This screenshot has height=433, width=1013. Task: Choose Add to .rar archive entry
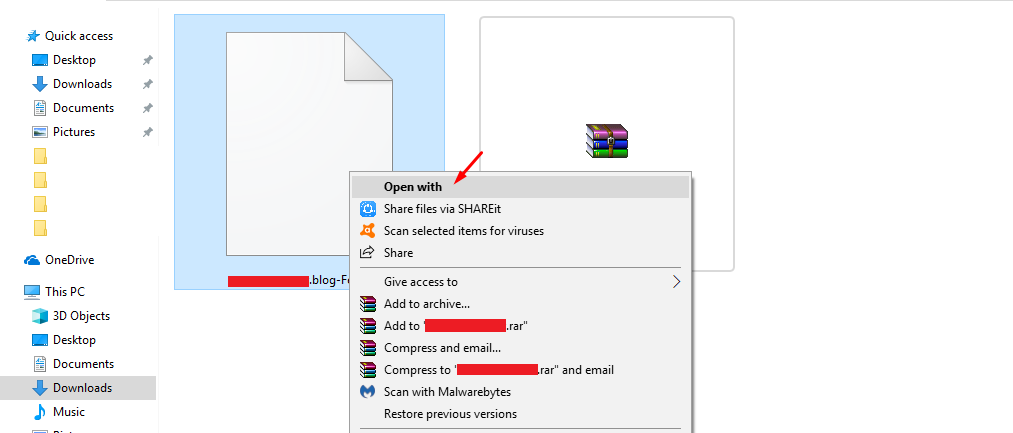coord(520,326)
